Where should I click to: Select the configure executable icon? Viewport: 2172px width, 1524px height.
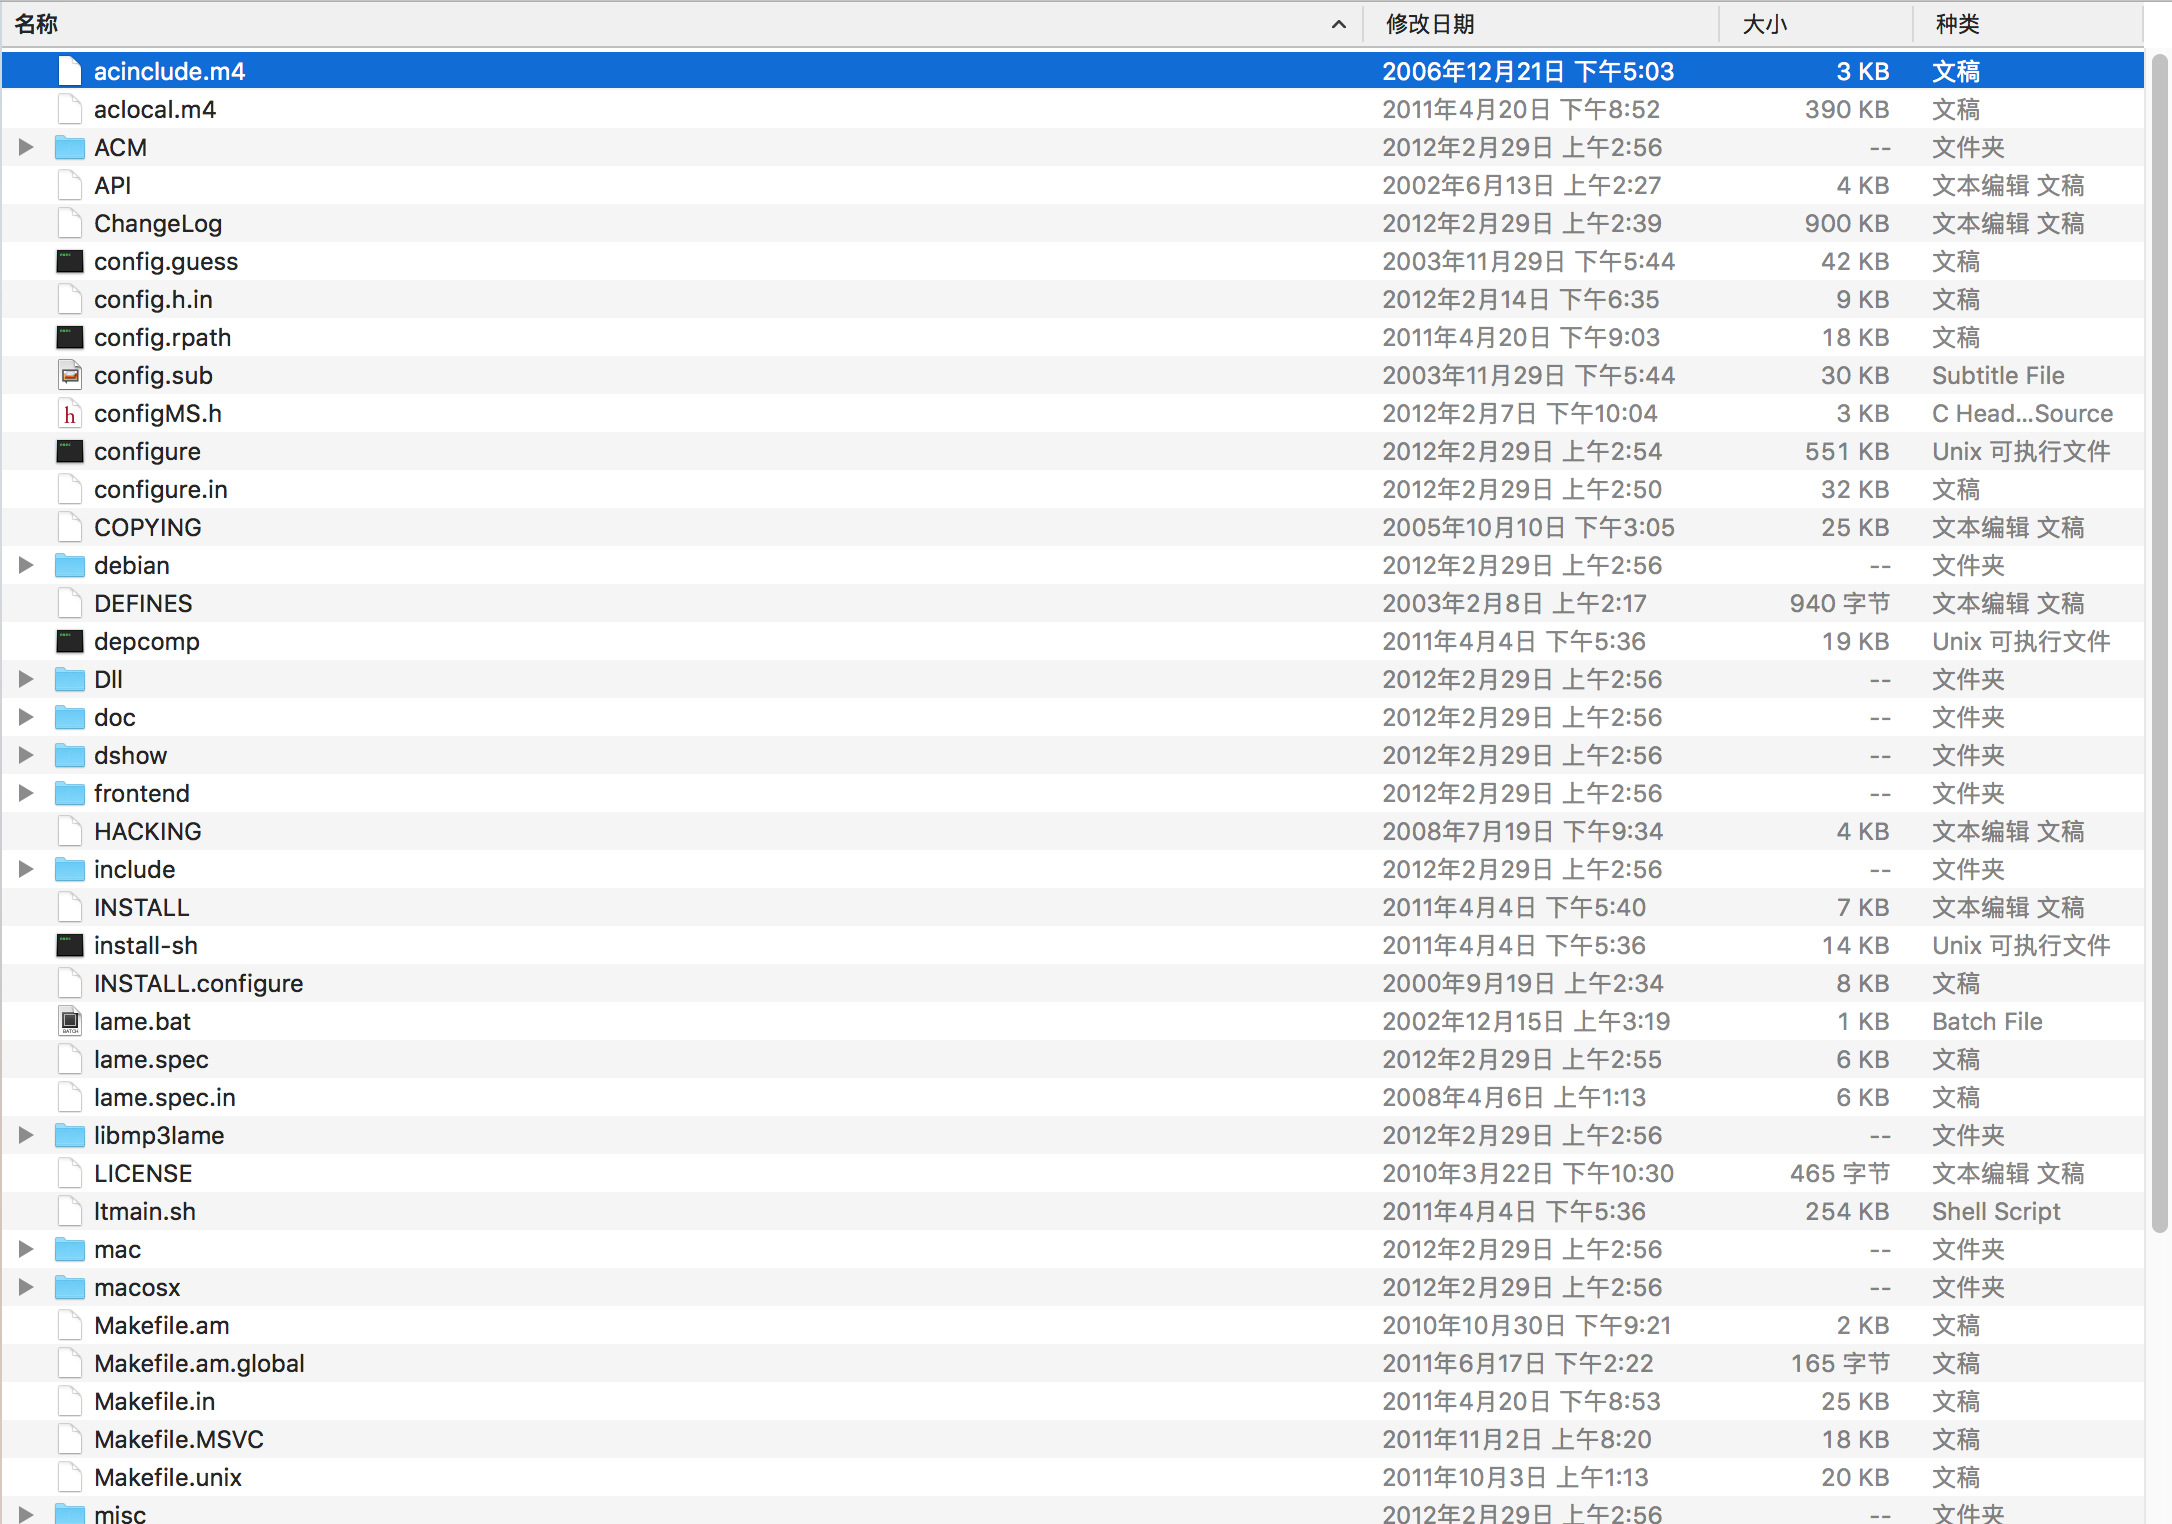point(70,451)
